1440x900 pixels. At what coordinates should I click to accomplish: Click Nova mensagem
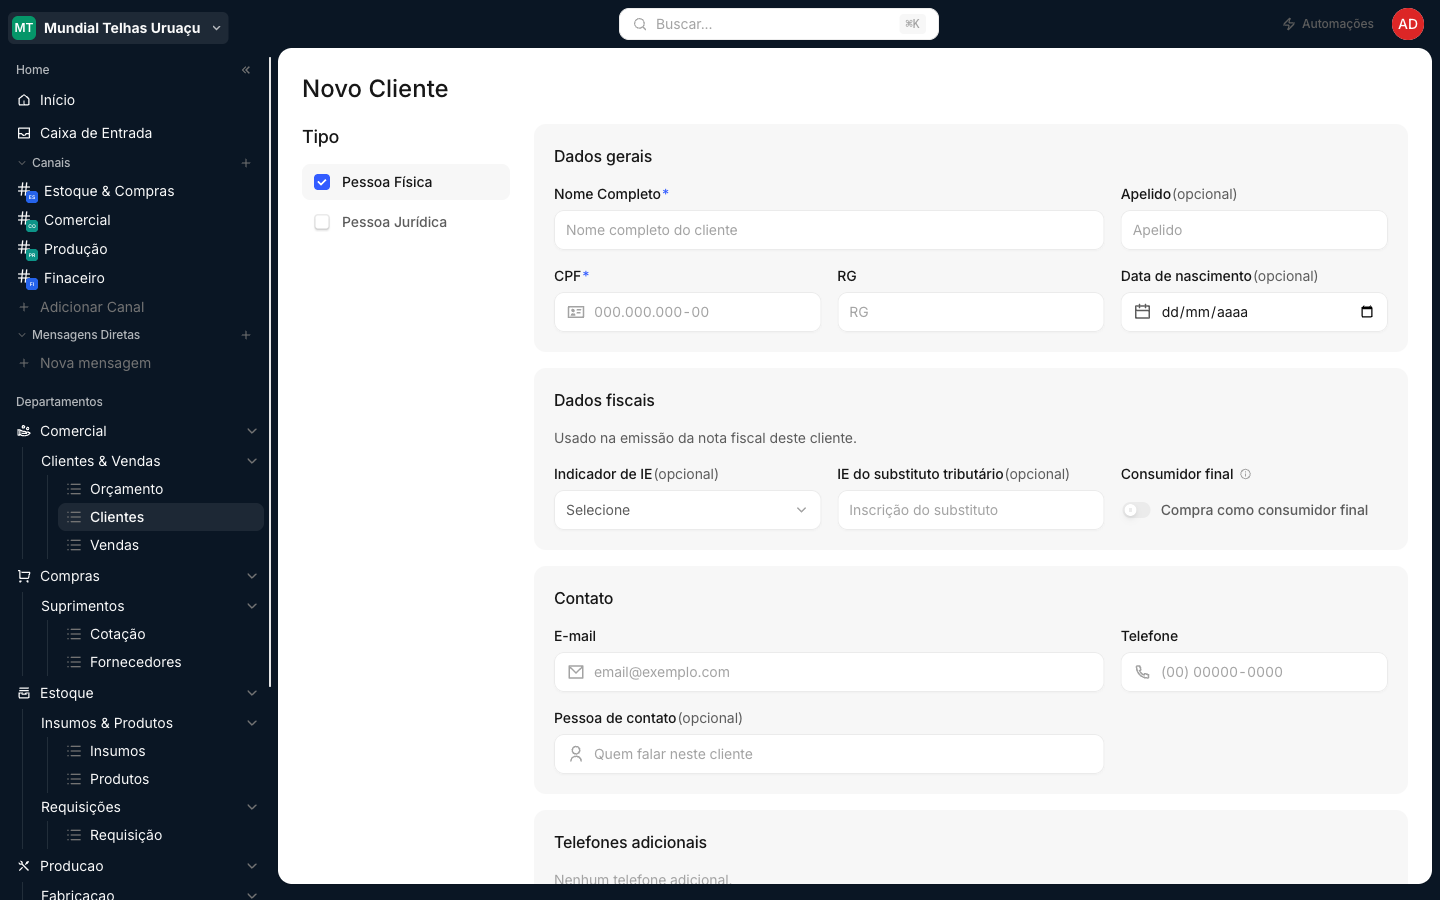(x=95, y=363)
